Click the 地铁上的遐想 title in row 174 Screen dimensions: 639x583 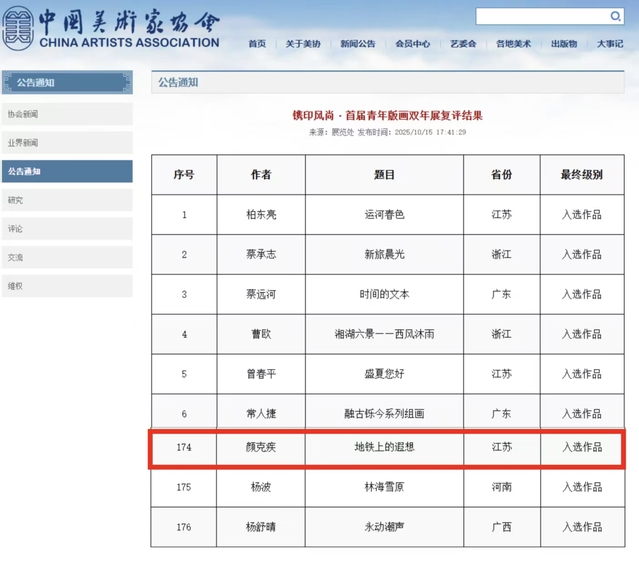coord(384,447)
